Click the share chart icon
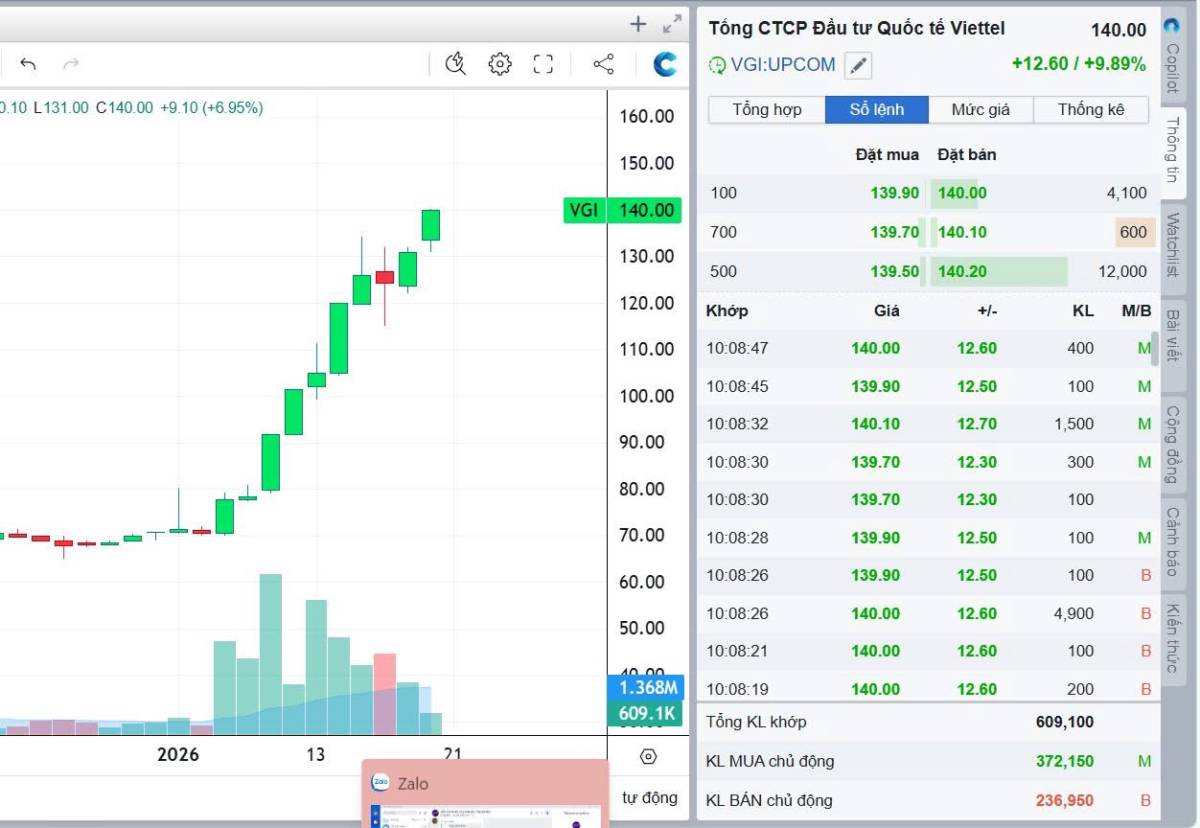The image size is (1200, 828). pyautogui.click(x=603, y=65)
